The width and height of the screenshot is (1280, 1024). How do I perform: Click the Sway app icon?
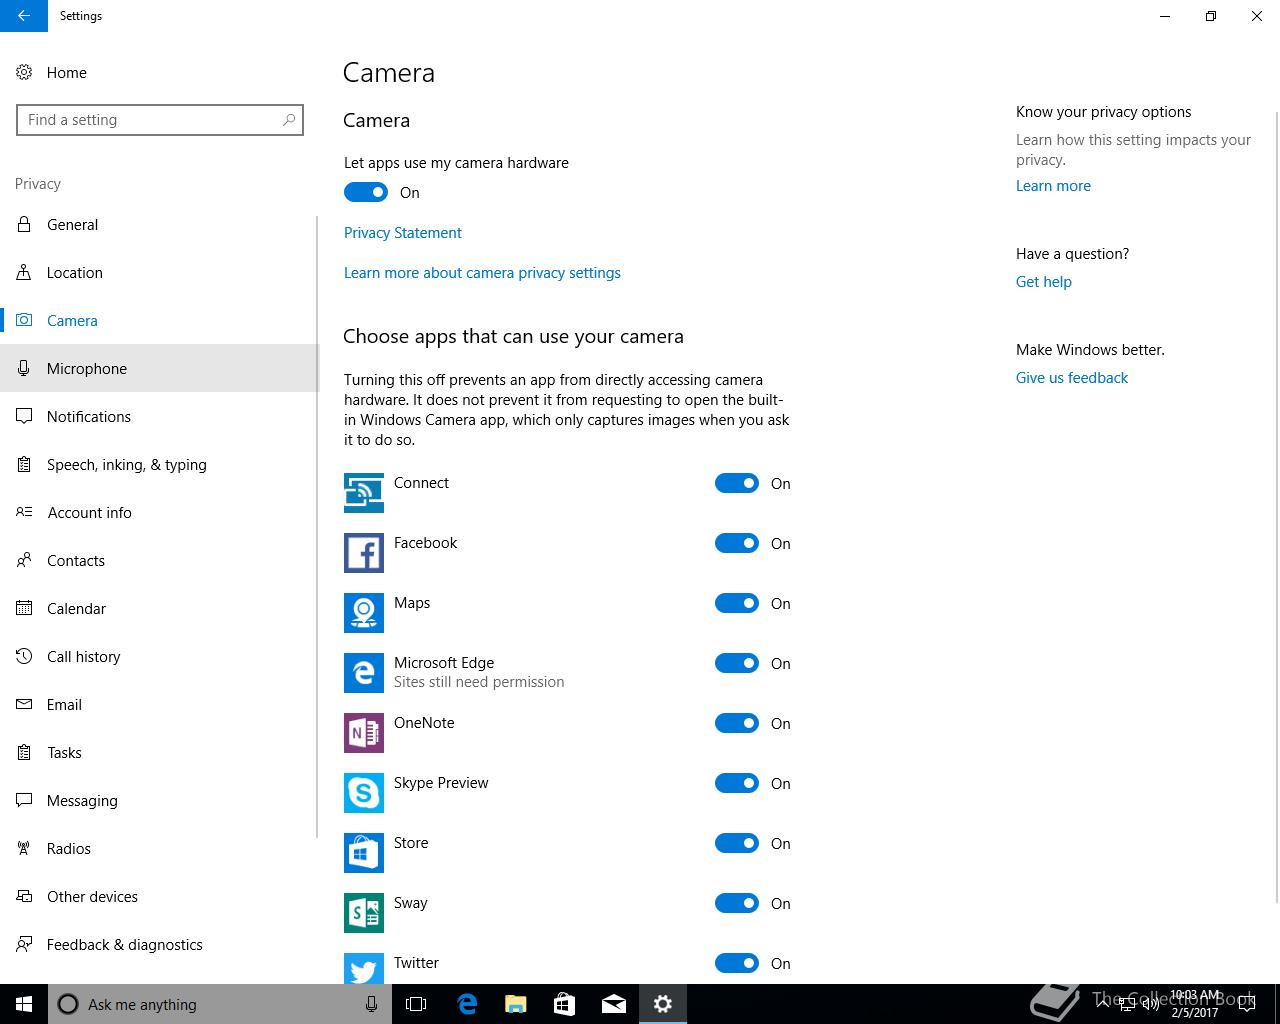(x=364, y=913)
